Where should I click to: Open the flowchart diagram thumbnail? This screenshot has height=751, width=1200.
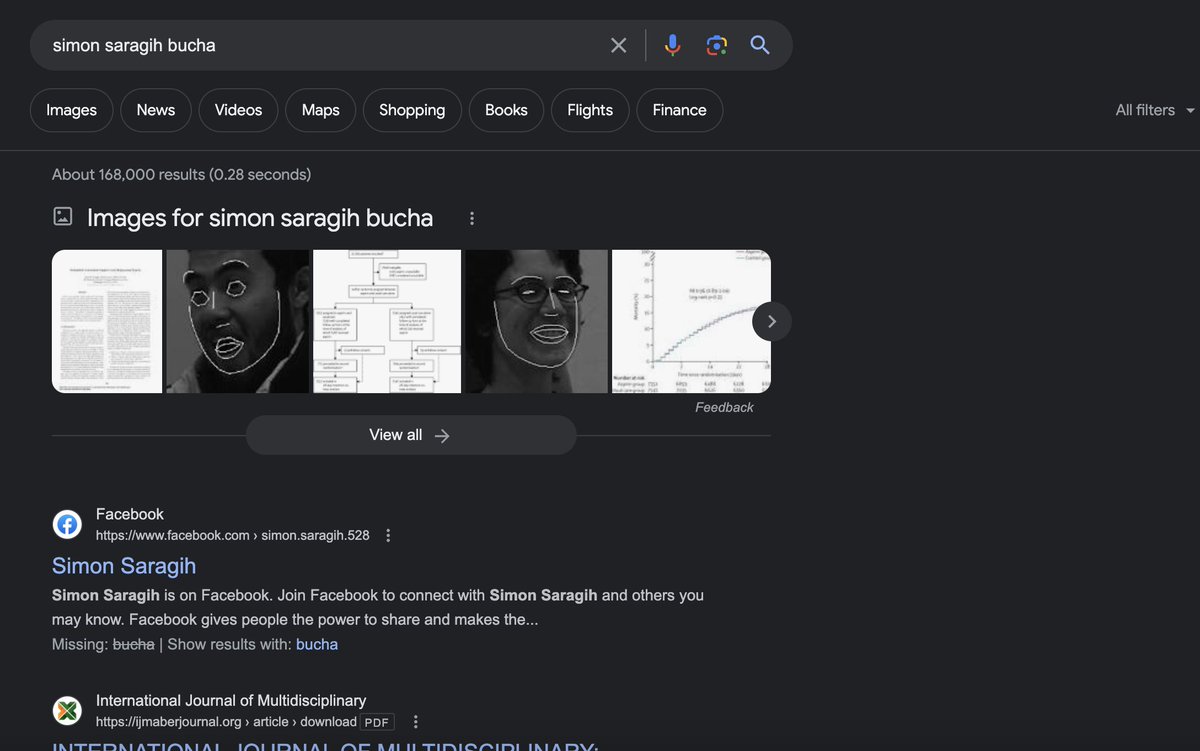387,321
